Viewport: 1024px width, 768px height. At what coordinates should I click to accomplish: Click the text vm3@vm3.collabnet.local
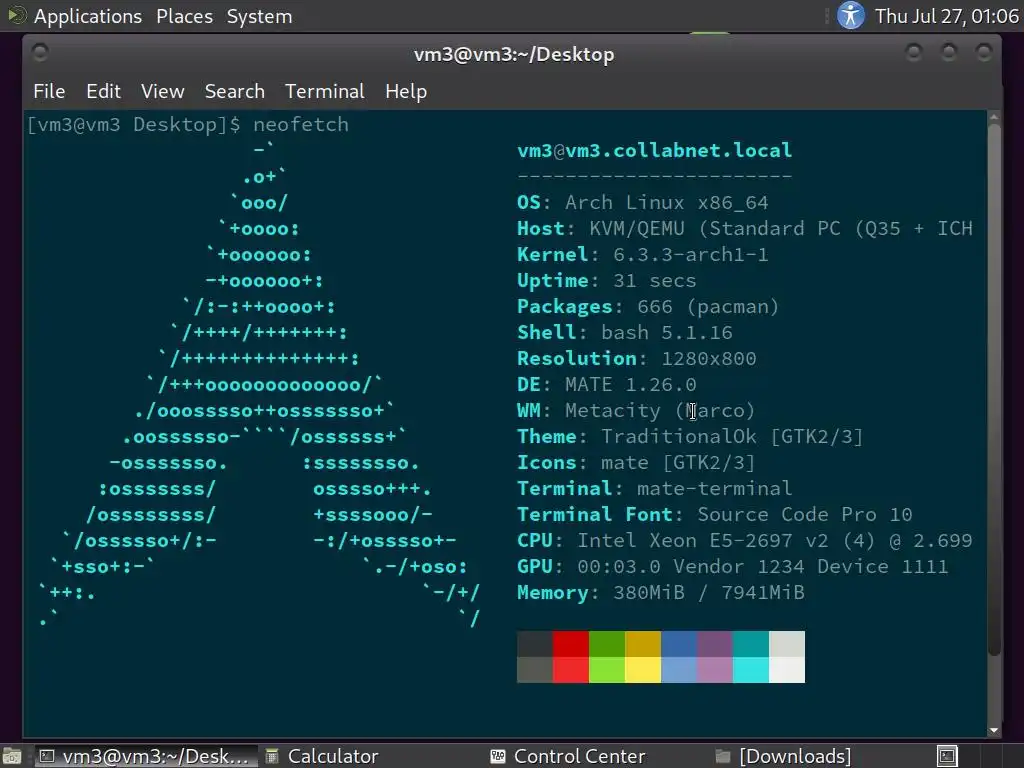(654, 151)
